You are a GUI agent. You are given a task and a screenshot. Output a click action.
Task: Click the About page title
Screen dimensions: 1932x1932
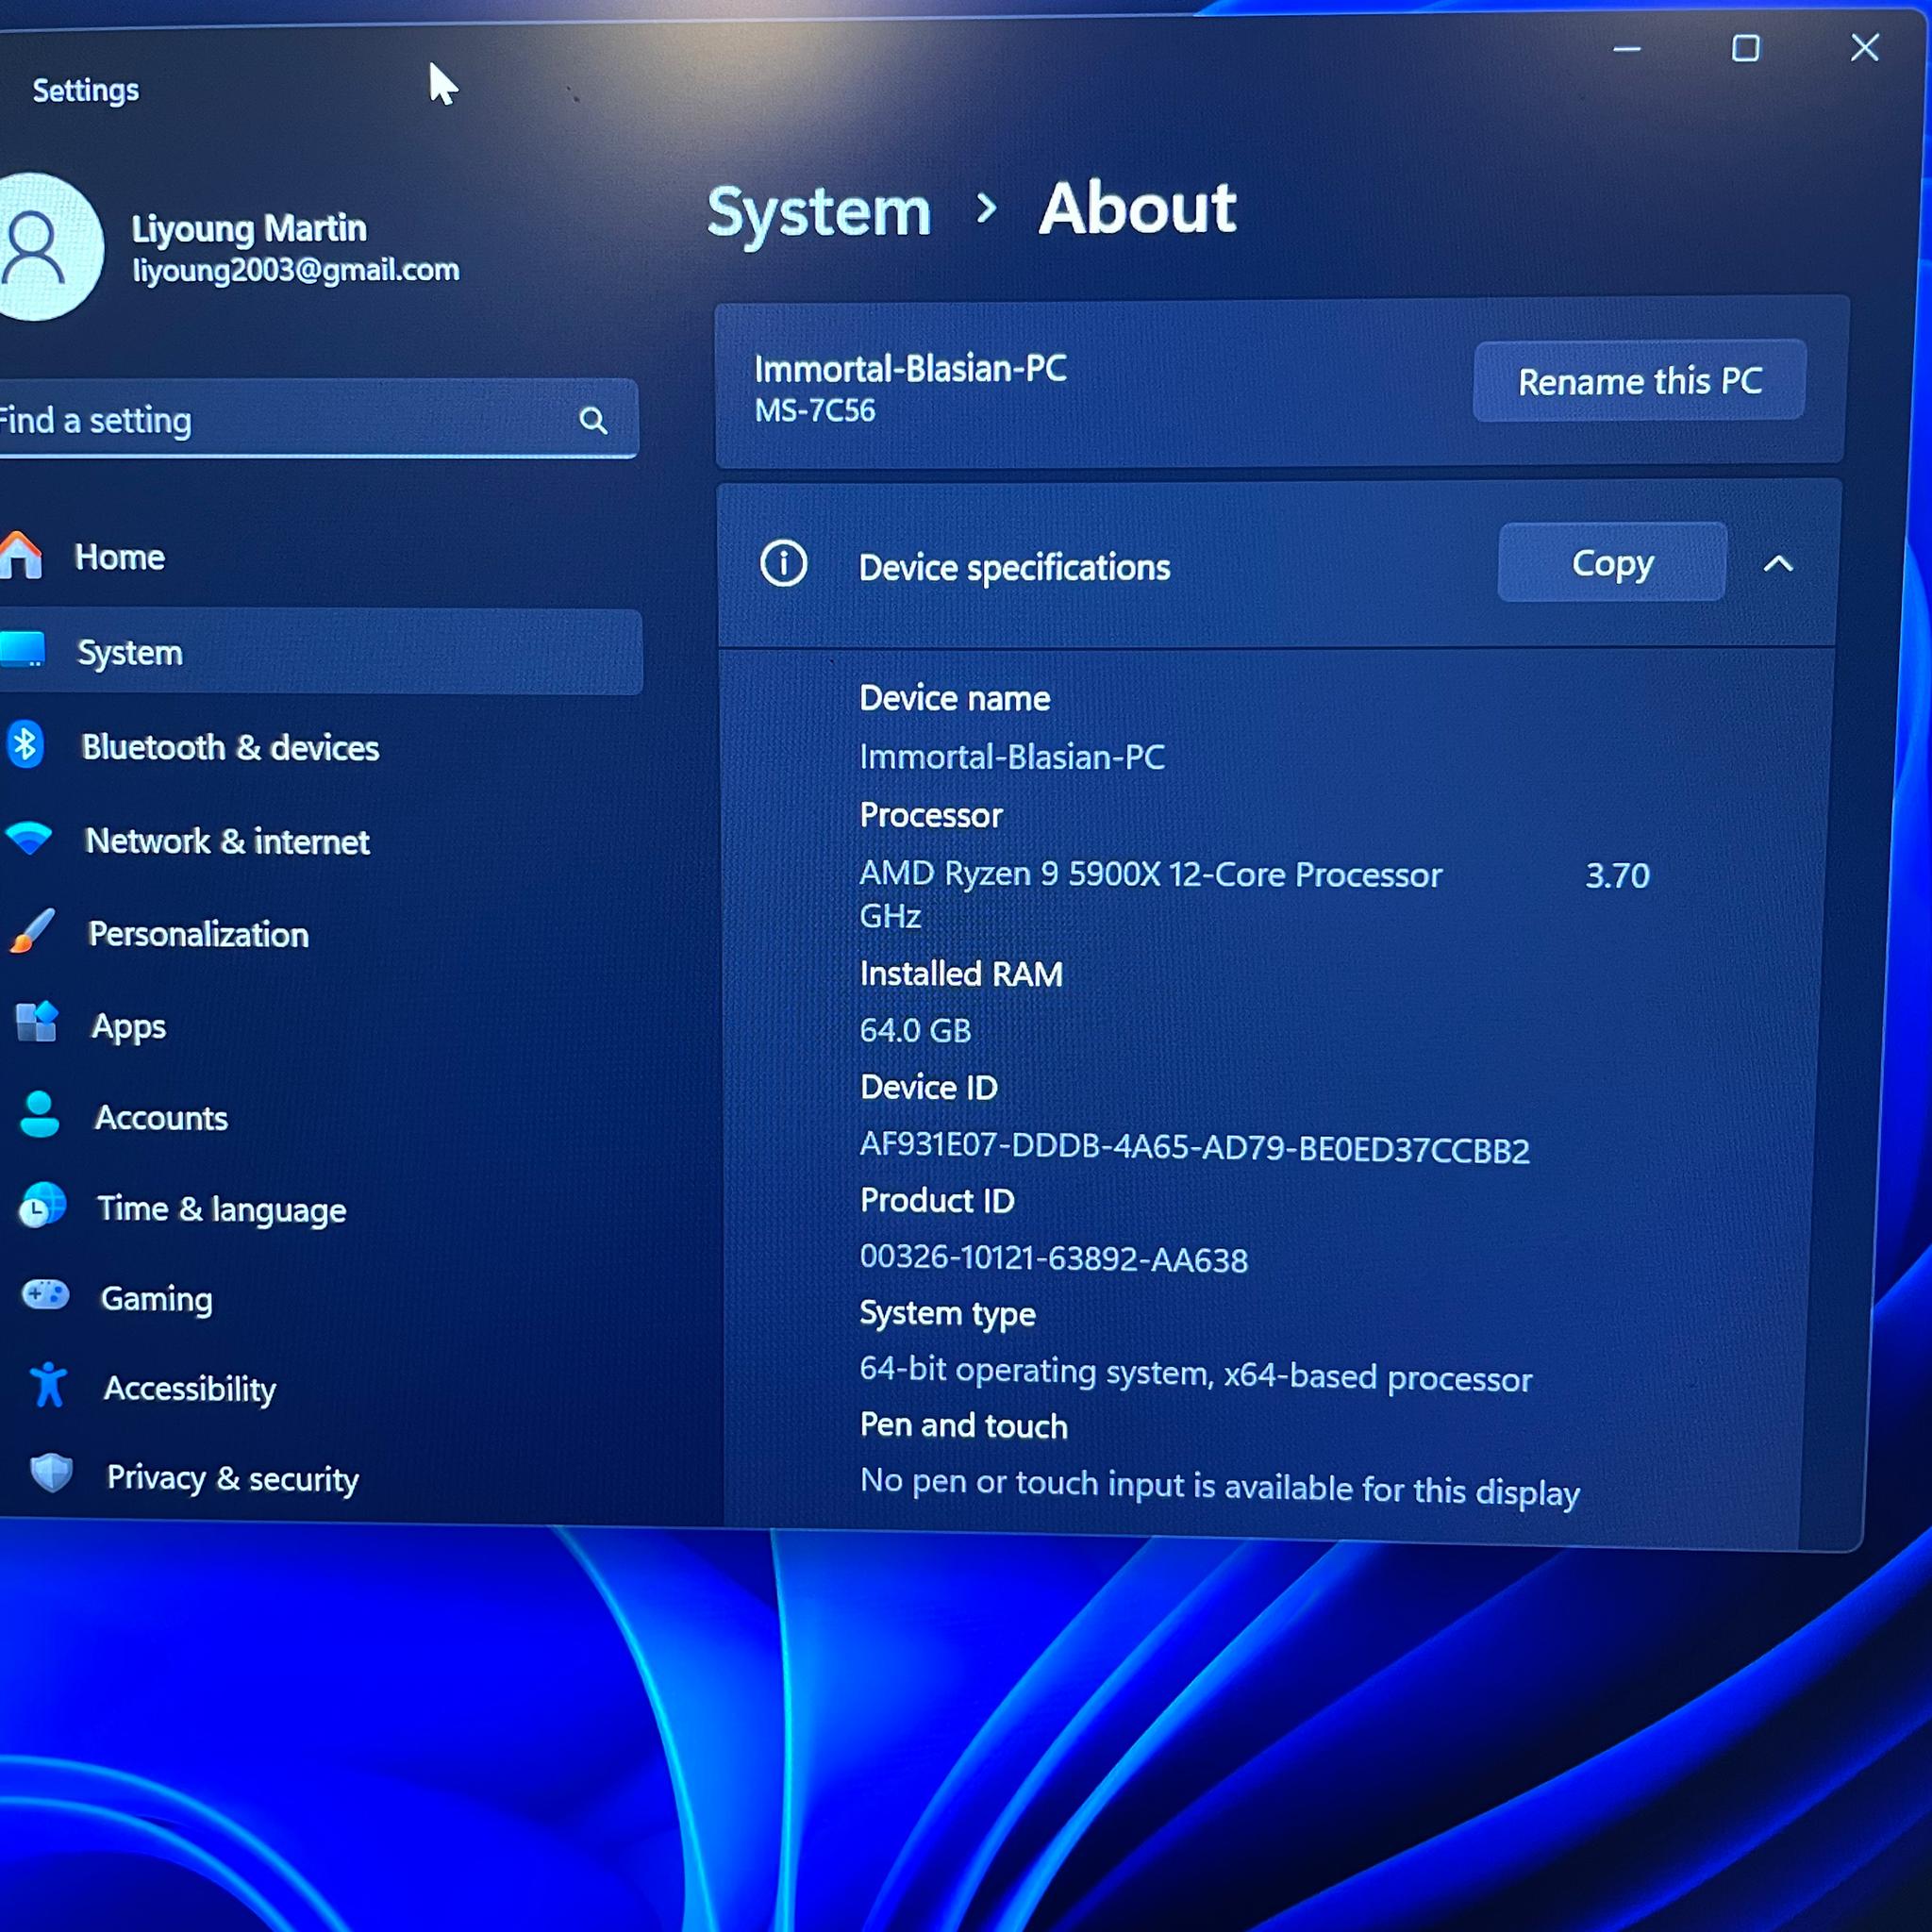[x=1137, y=209]
